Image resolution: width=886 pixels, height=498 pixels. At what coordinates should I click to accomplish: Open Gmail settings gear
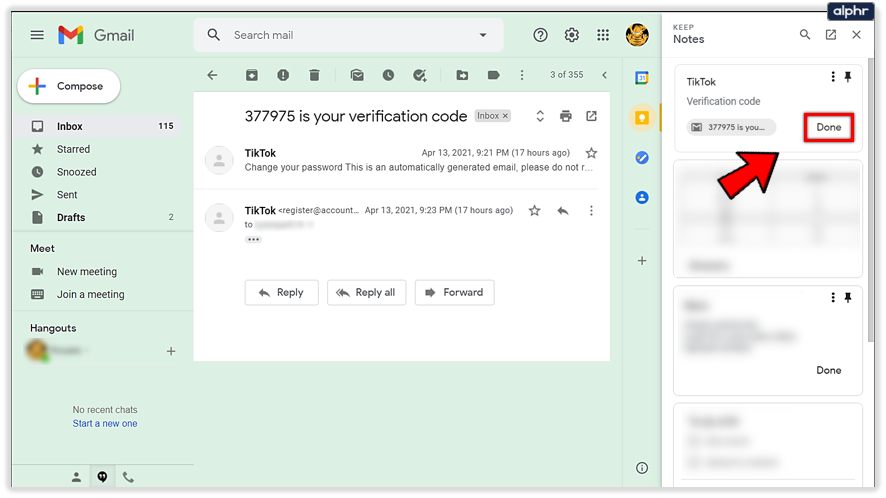tap(572, 35)
